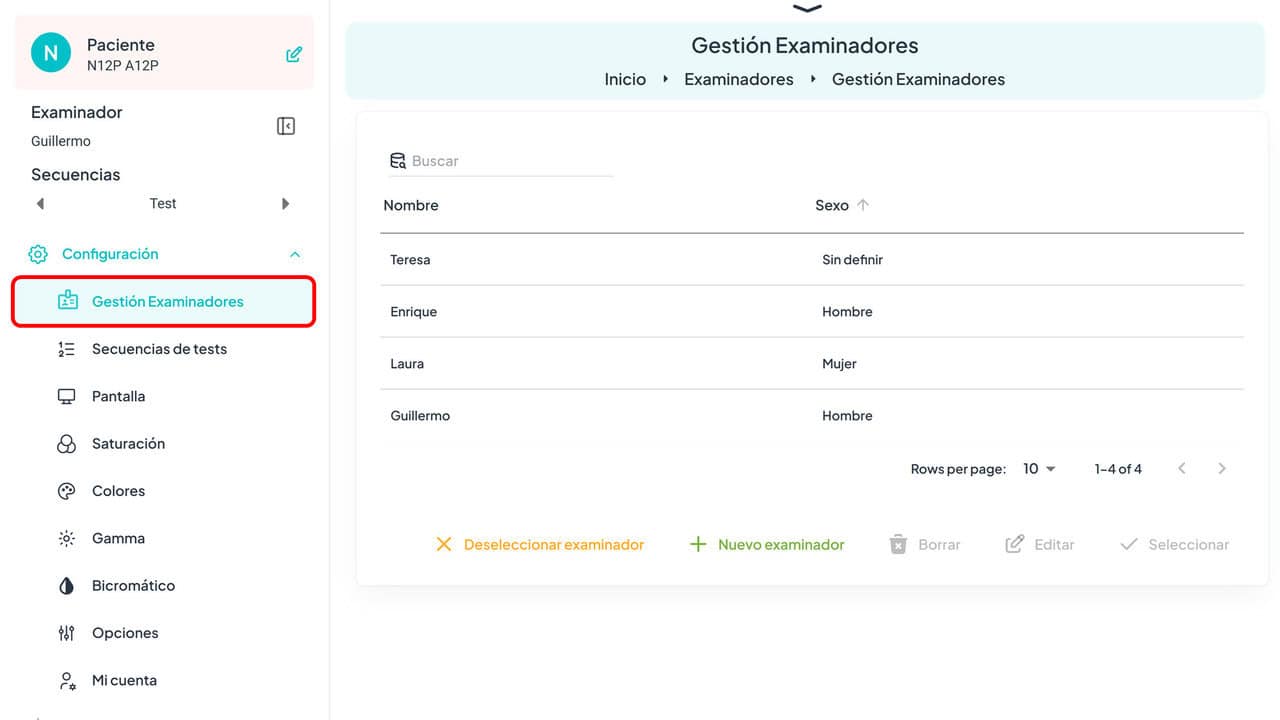This screenshot has height=720, width=1280.
Task: Follow the Inicio breadcrumb link
Action: pos(625,79)
